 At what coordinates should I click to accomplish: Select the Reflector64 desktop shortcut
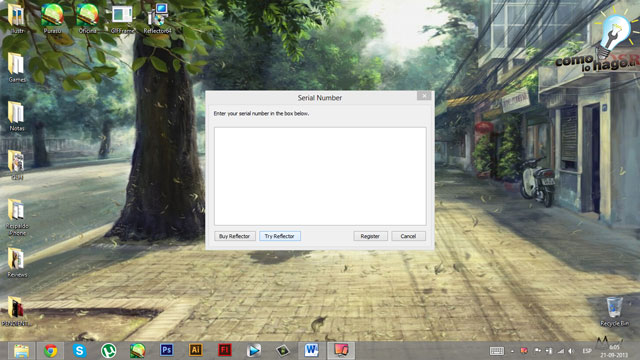tap(158, 19)
